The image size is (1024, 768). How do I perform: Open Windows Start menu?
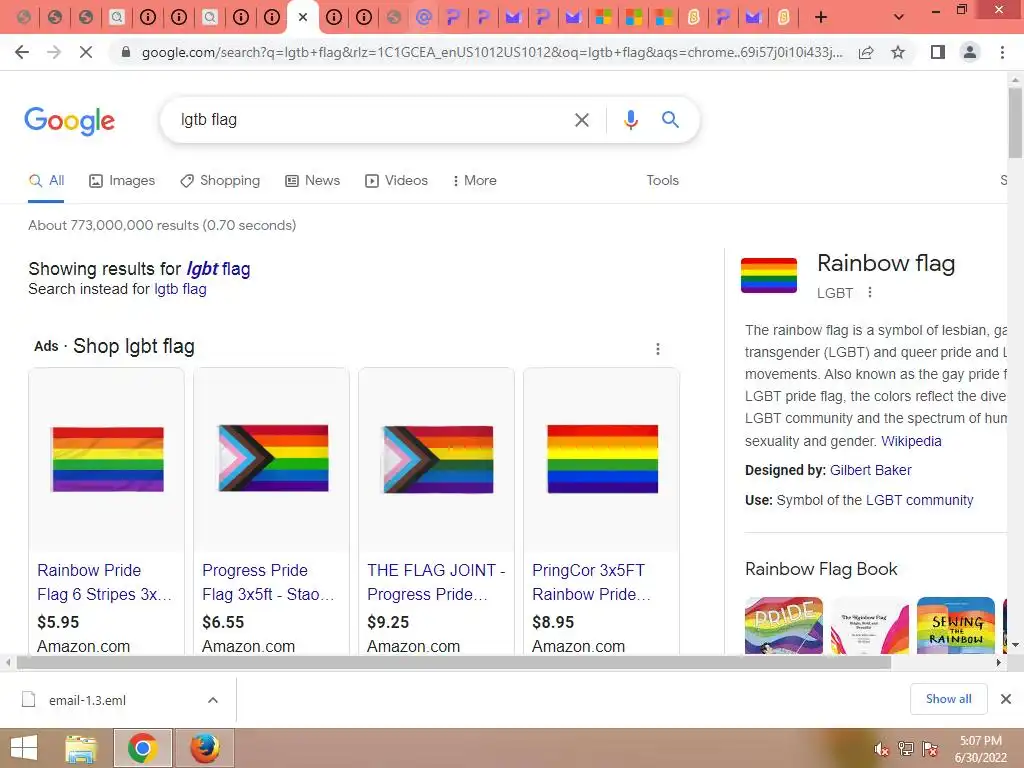click(x=24, y=748)
